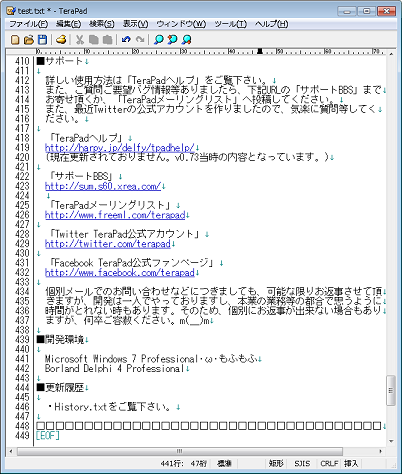Open the ヘルプ(H) menu
Image resolution: width=402 pixels, height=474 pixels.
tap(271, 24)
